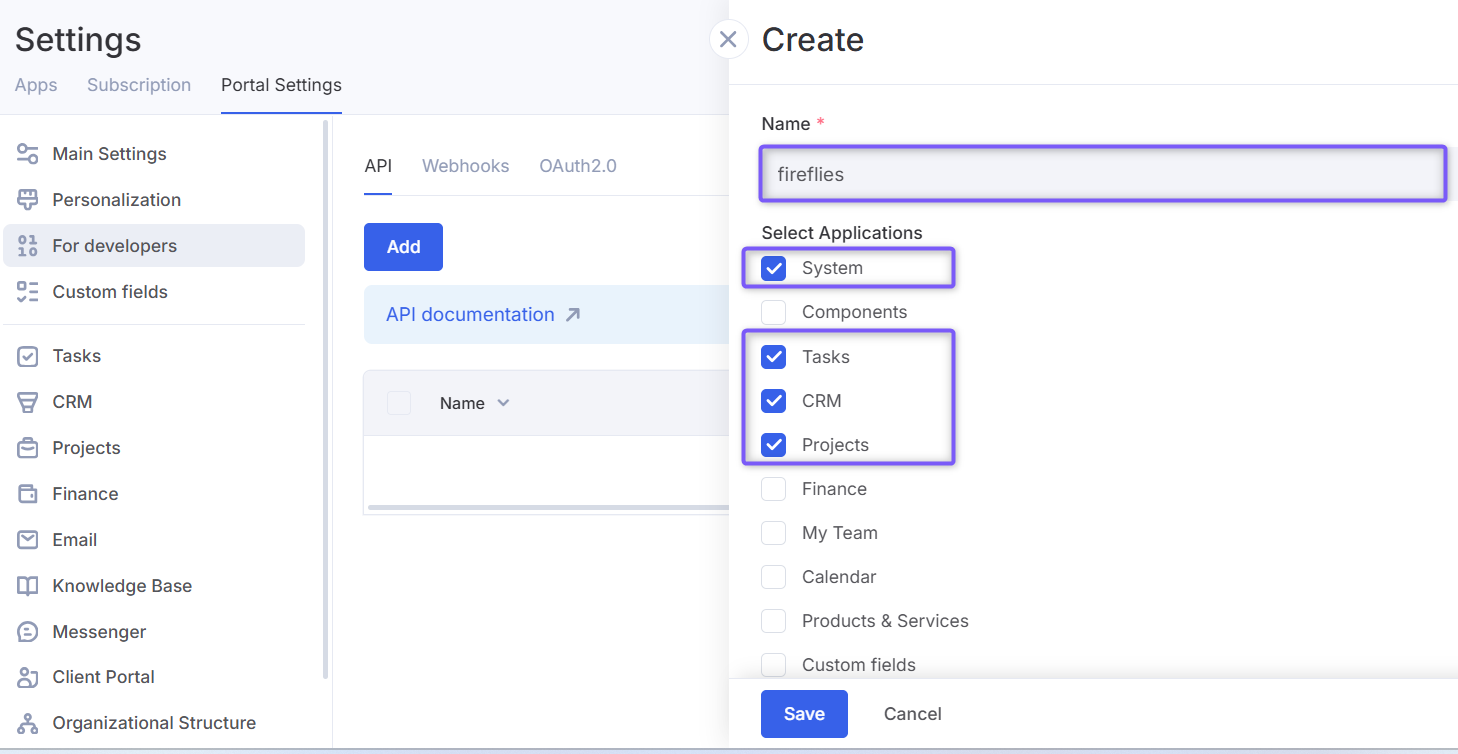Click the Email envelope icon

(x=28, y=540)
